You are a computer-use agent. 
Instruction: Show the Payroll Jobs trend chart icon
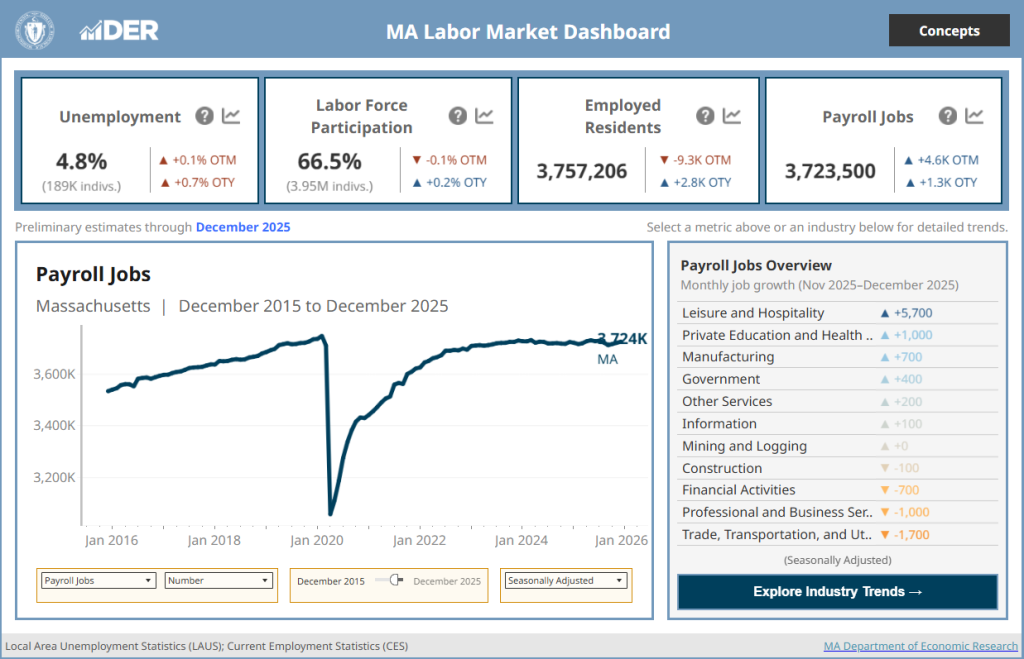(975, 116)
